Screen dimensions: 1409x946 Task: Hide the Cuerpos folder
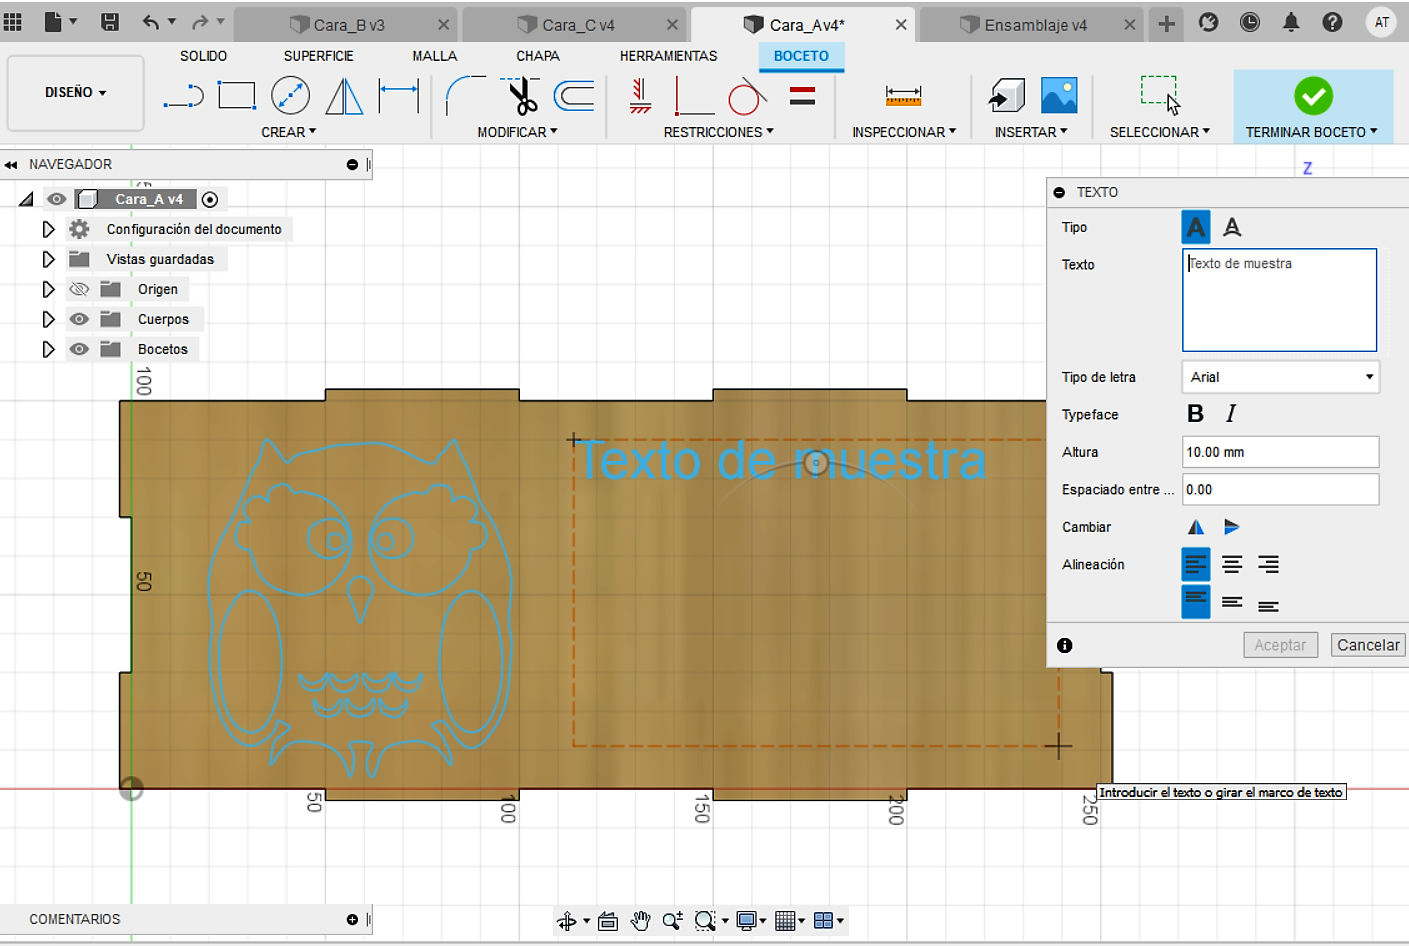79,319
